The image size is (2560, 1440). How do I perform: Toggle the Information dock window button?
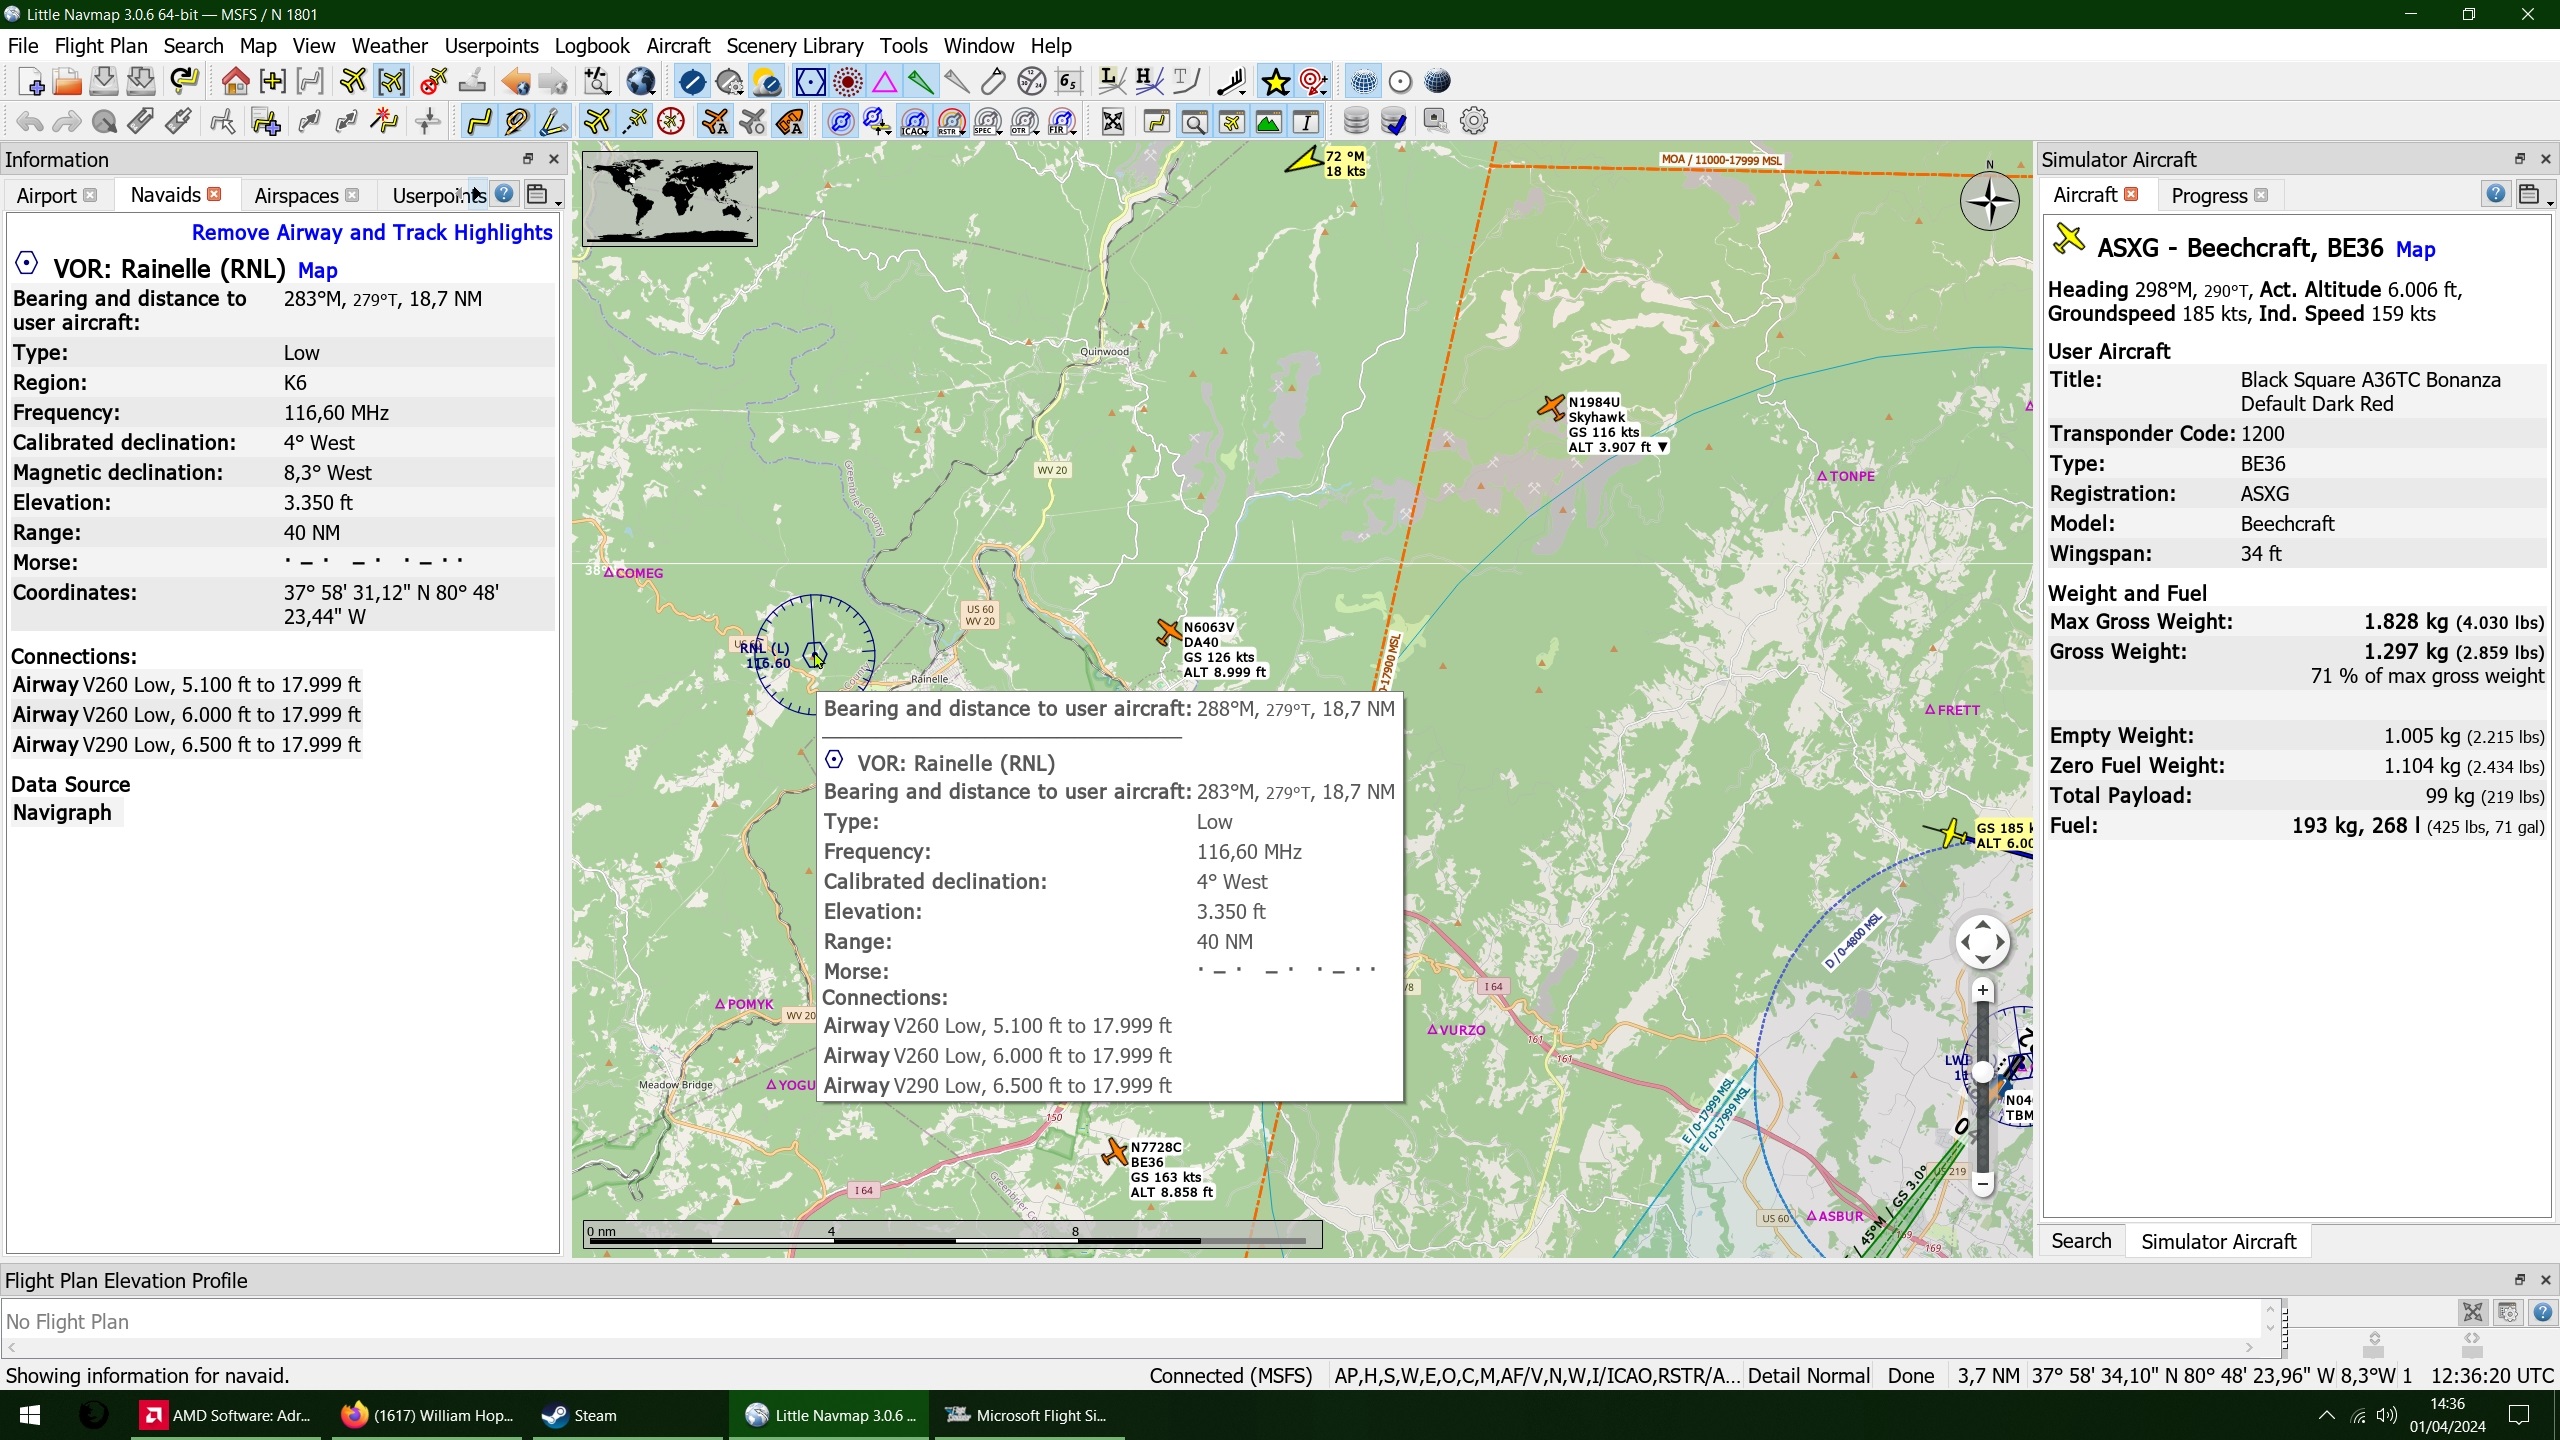(1306, 122)
